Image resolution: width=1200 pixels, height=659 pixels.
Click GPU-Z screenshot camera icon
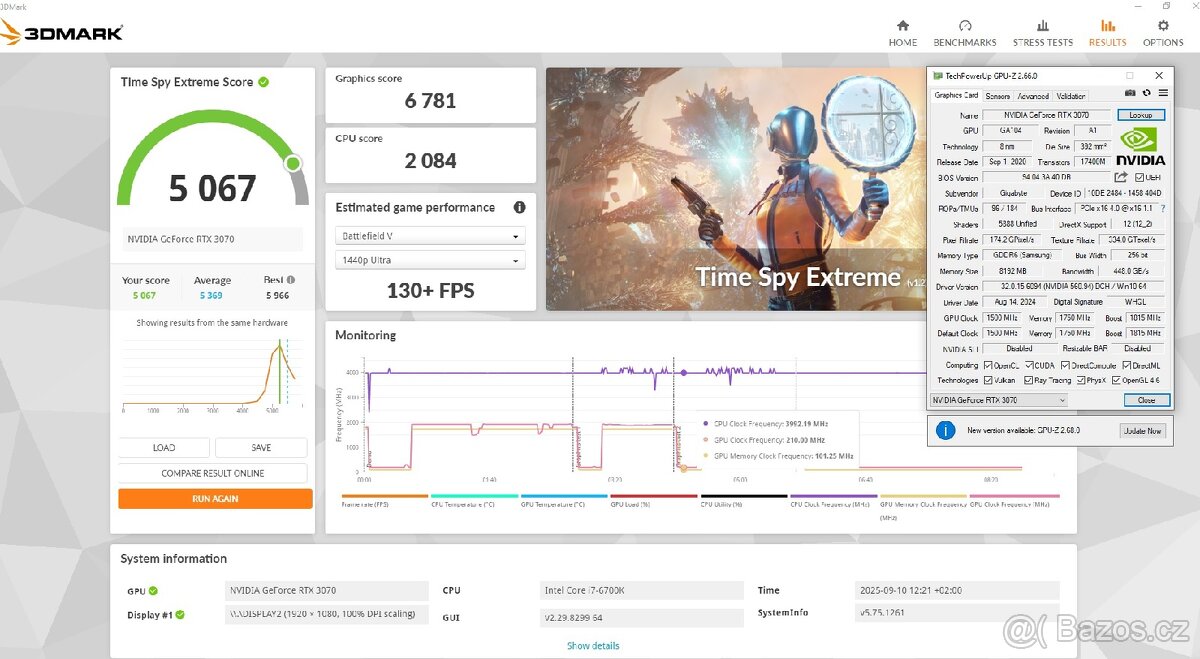(x=1130, y=93)
